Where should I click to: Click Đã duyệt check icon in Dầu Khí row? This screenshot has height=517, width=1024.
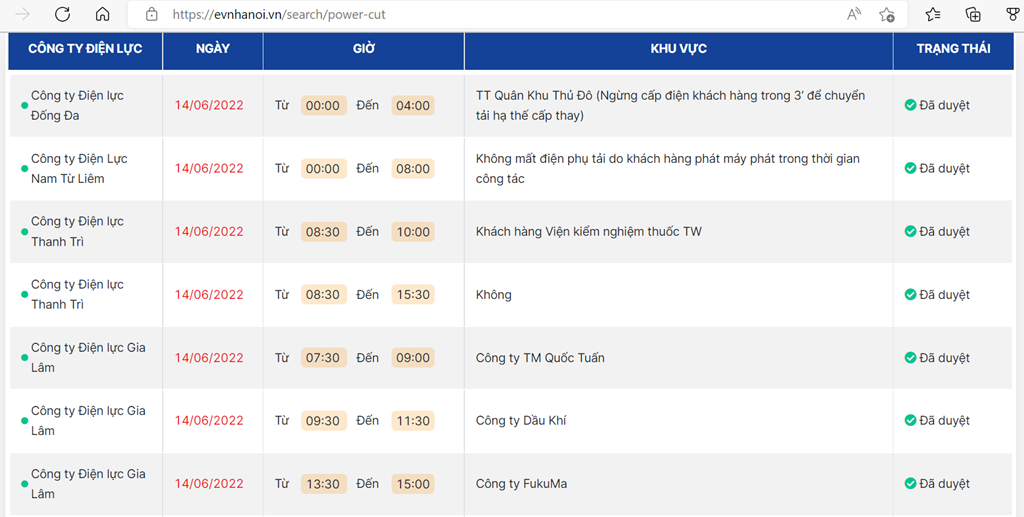[910, 420]
